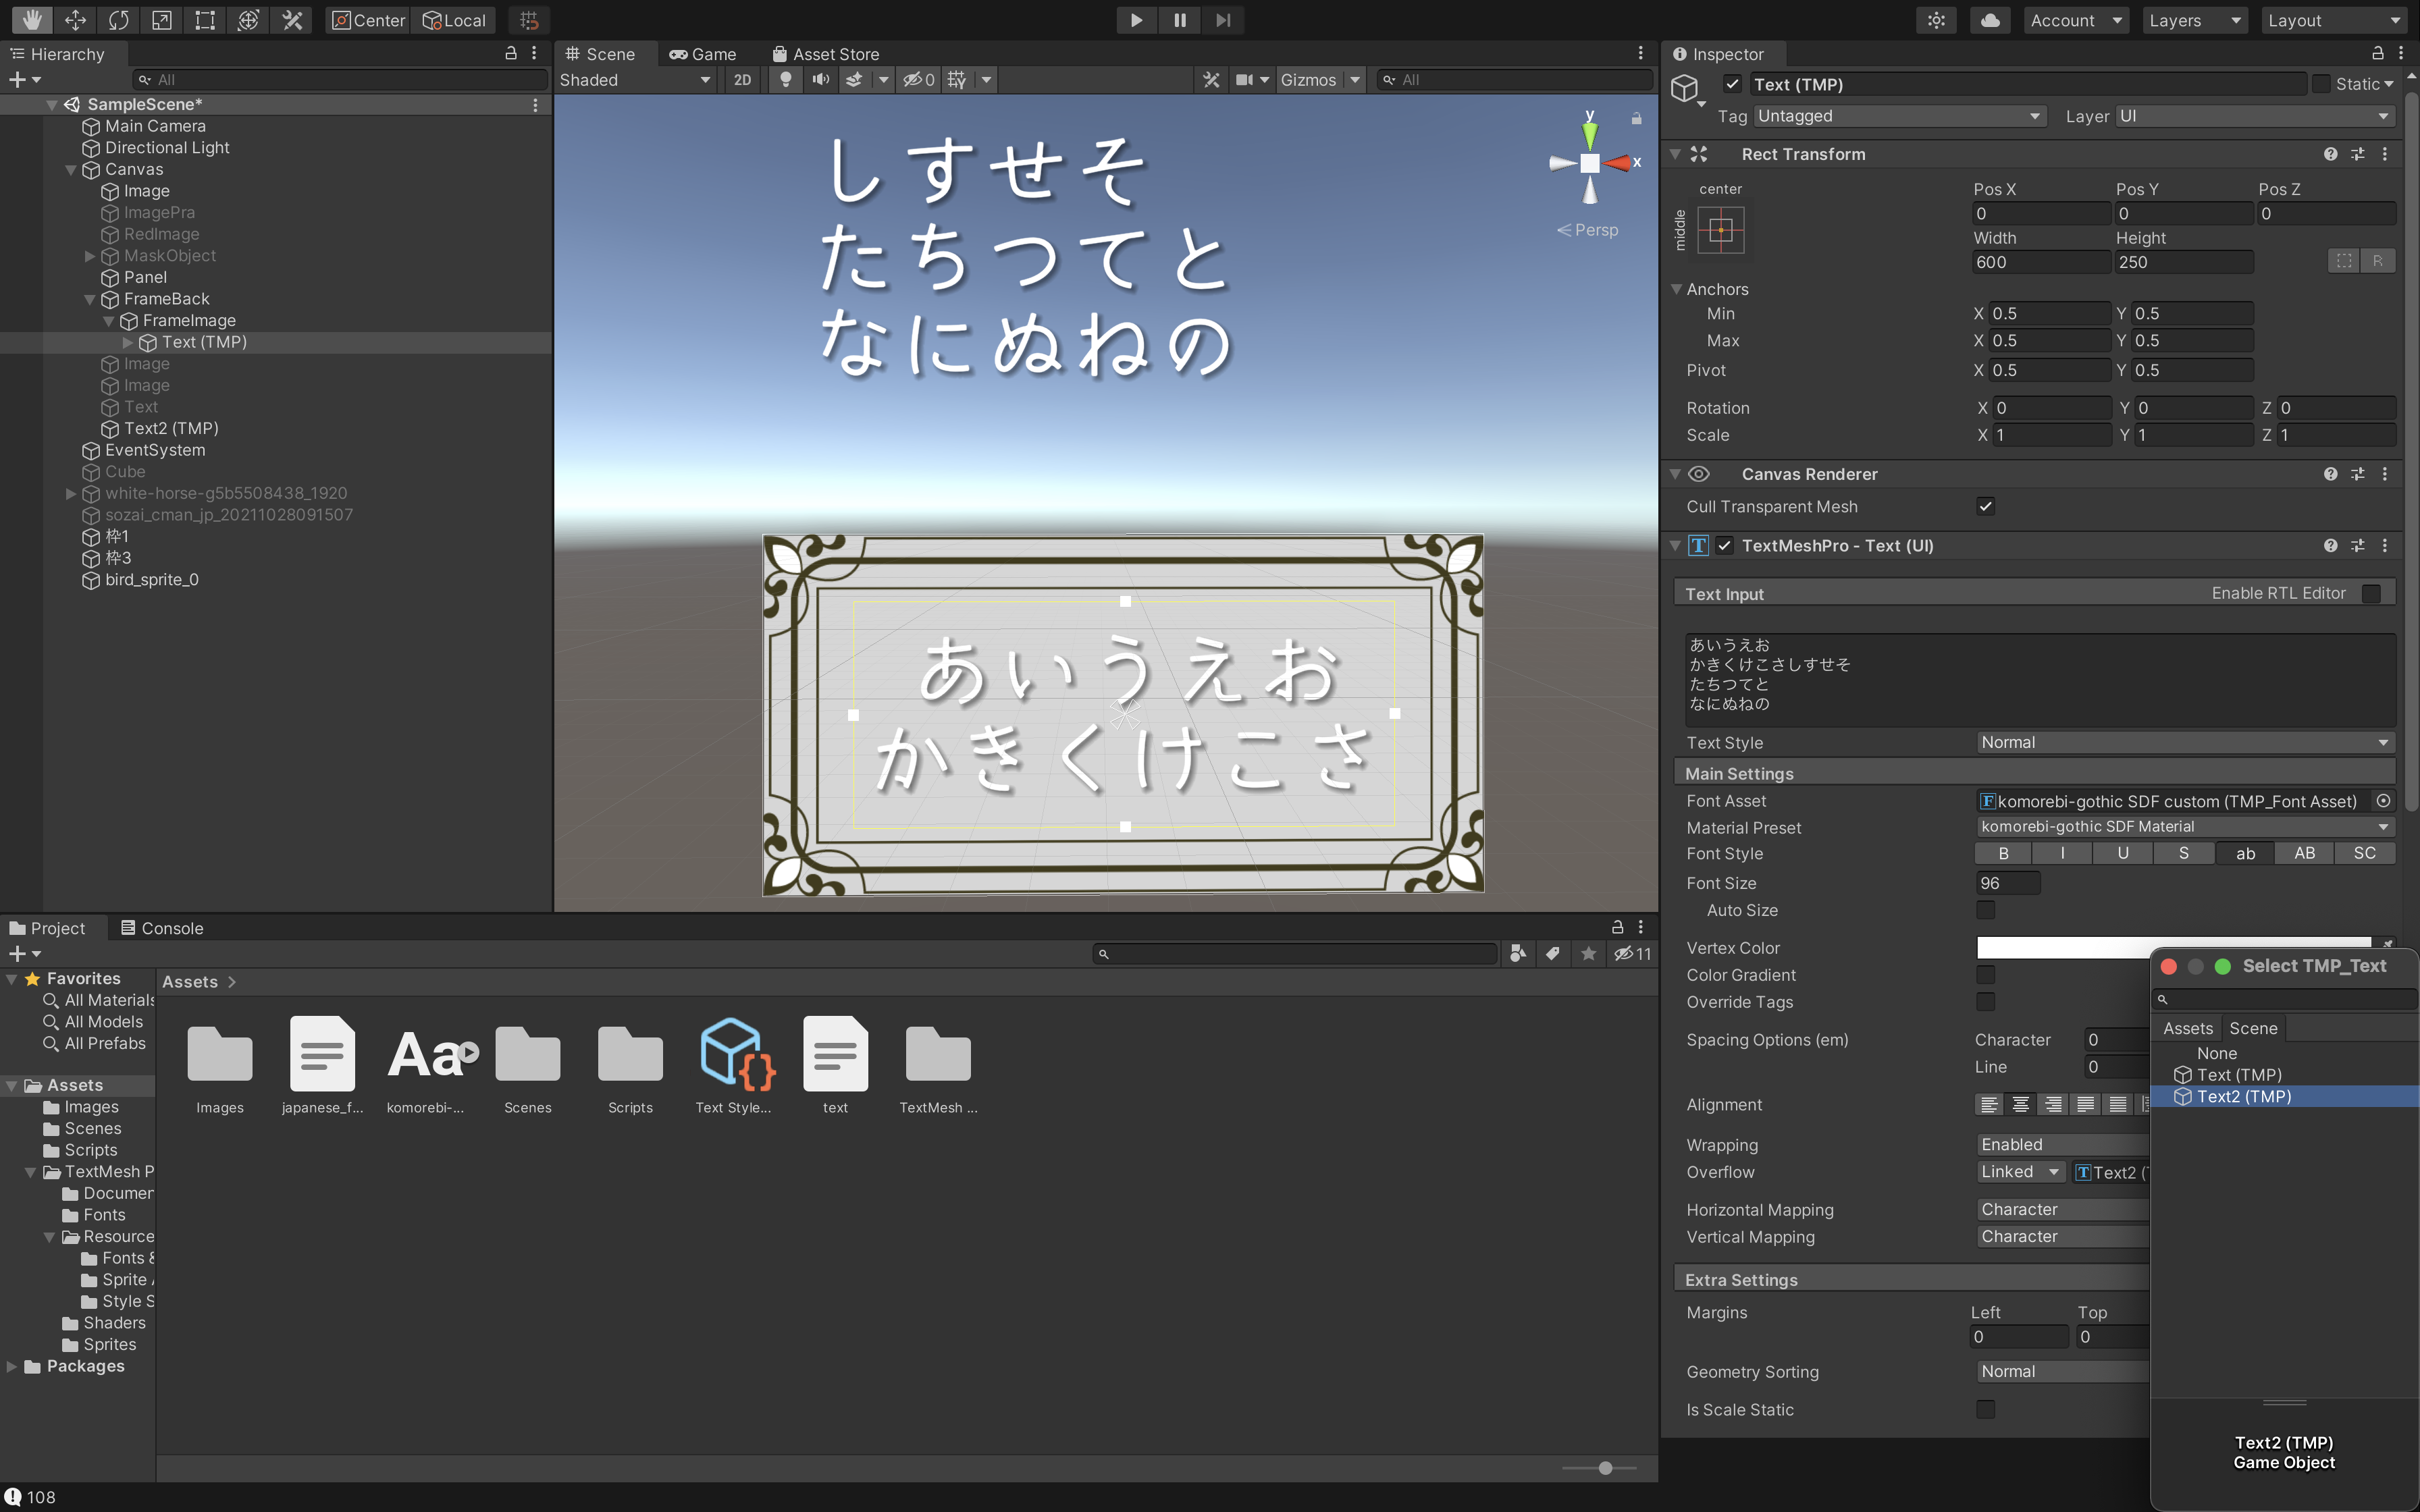
Task: Enable the RTL Editor toggle
Action: point(2372,593)
